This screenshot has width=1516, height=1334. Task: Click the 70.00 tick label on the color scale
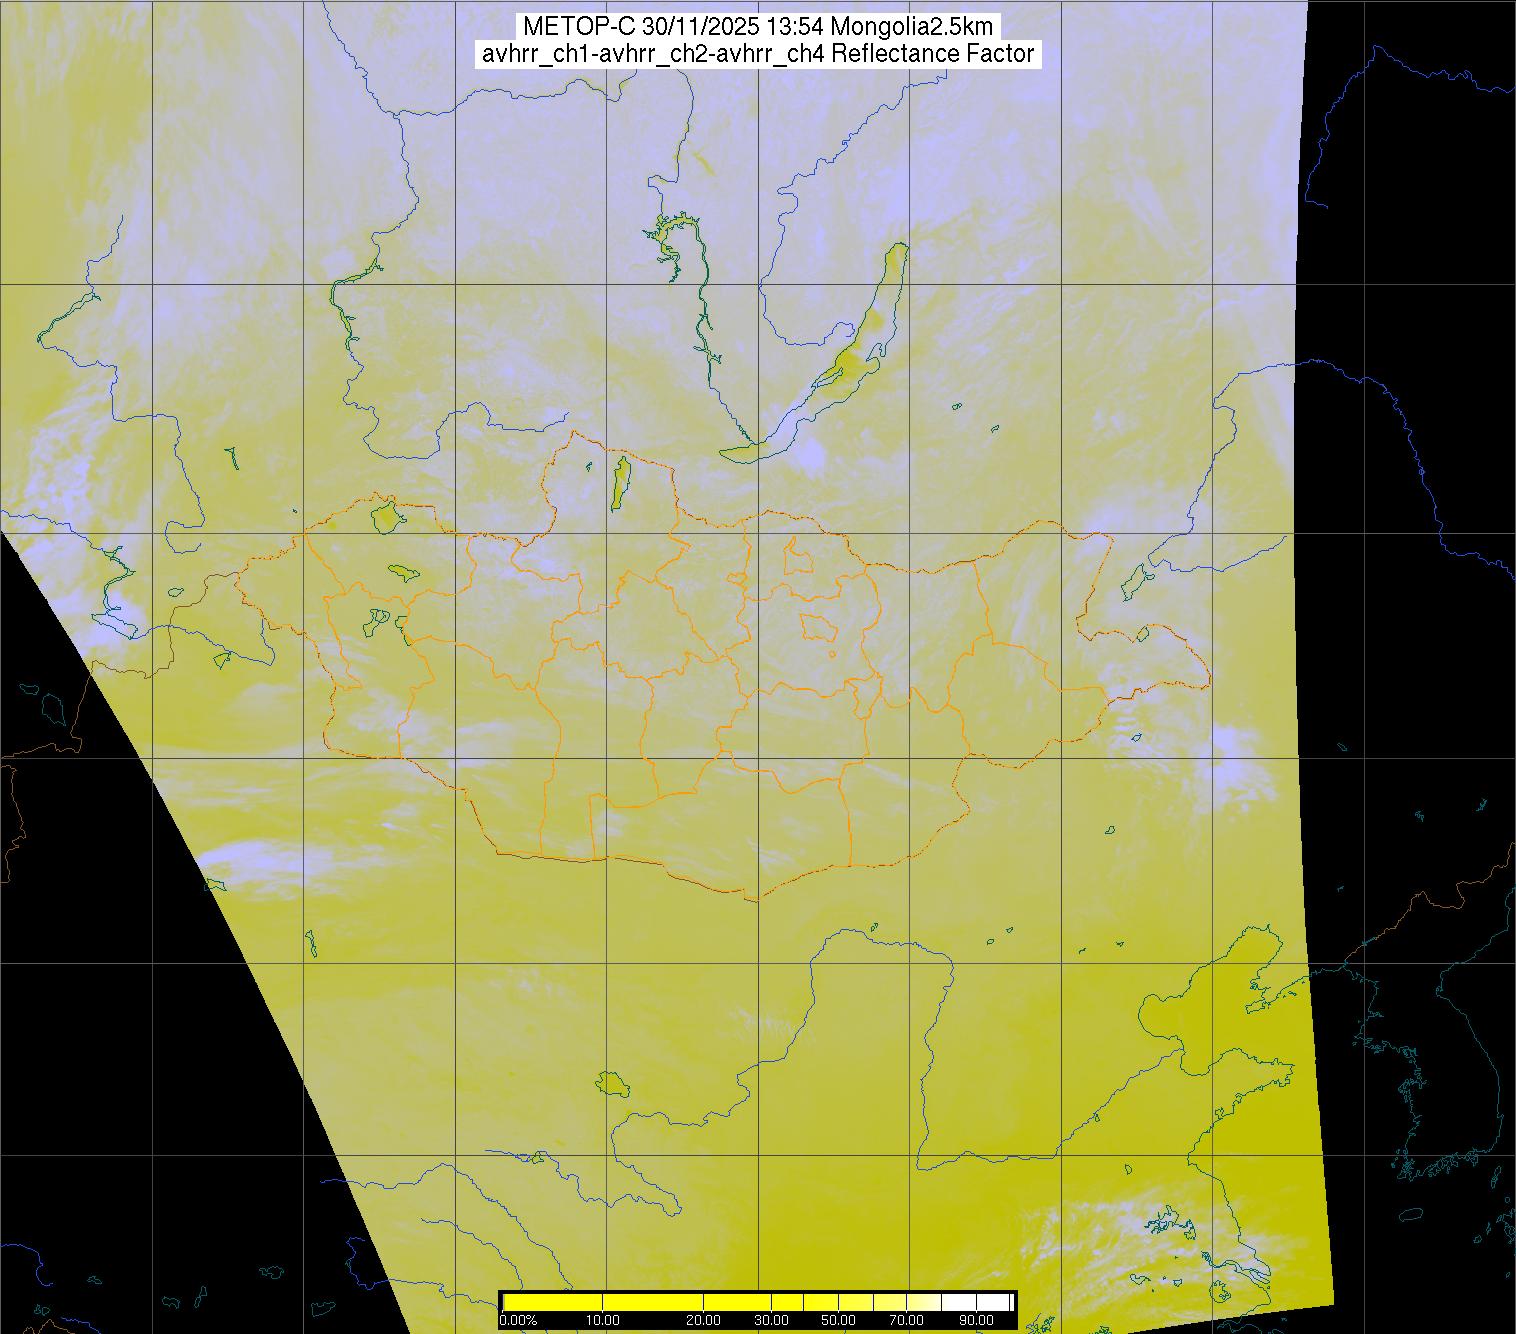coord(907,1321)
